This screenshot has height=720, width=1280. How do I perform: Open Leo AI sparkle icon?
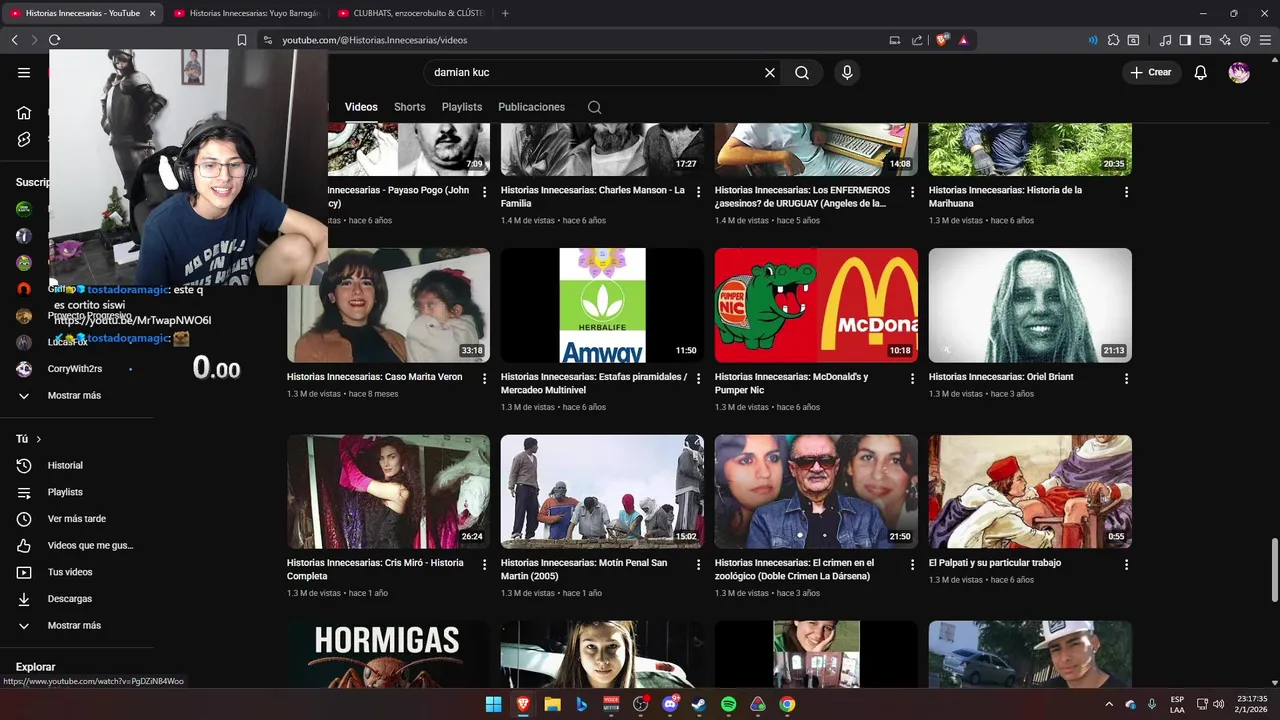[x=1225, y=40]
